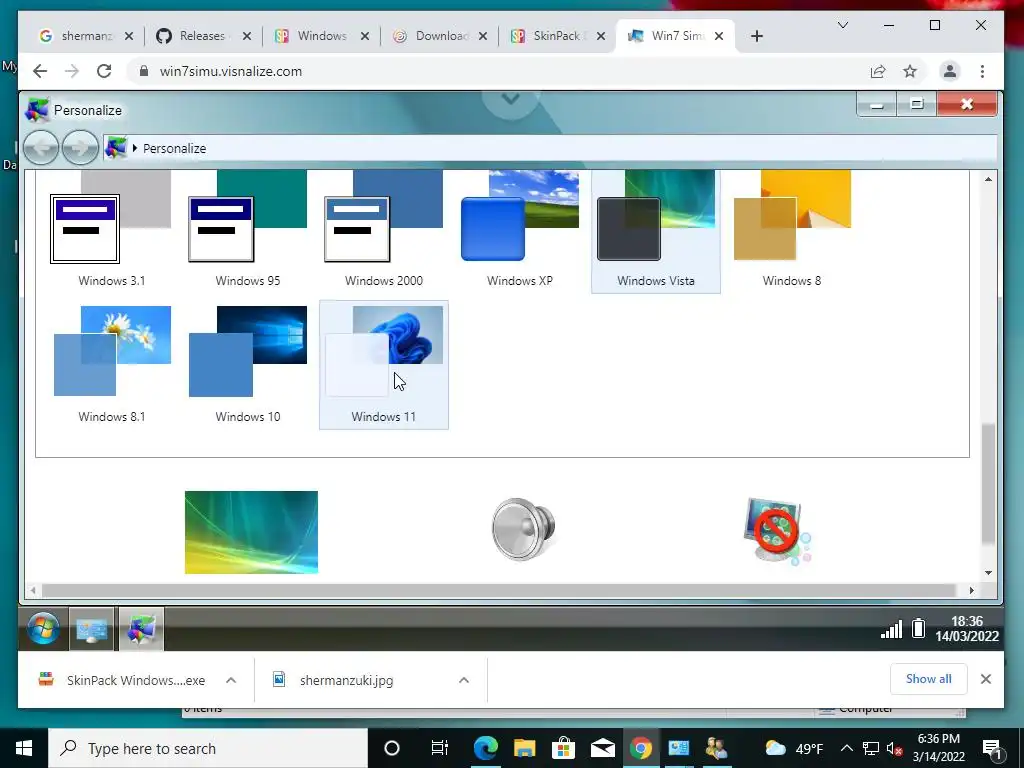Click the address bar URL
The height and width of the screenshot is (768, 1024).
click(x=231, y=72)
